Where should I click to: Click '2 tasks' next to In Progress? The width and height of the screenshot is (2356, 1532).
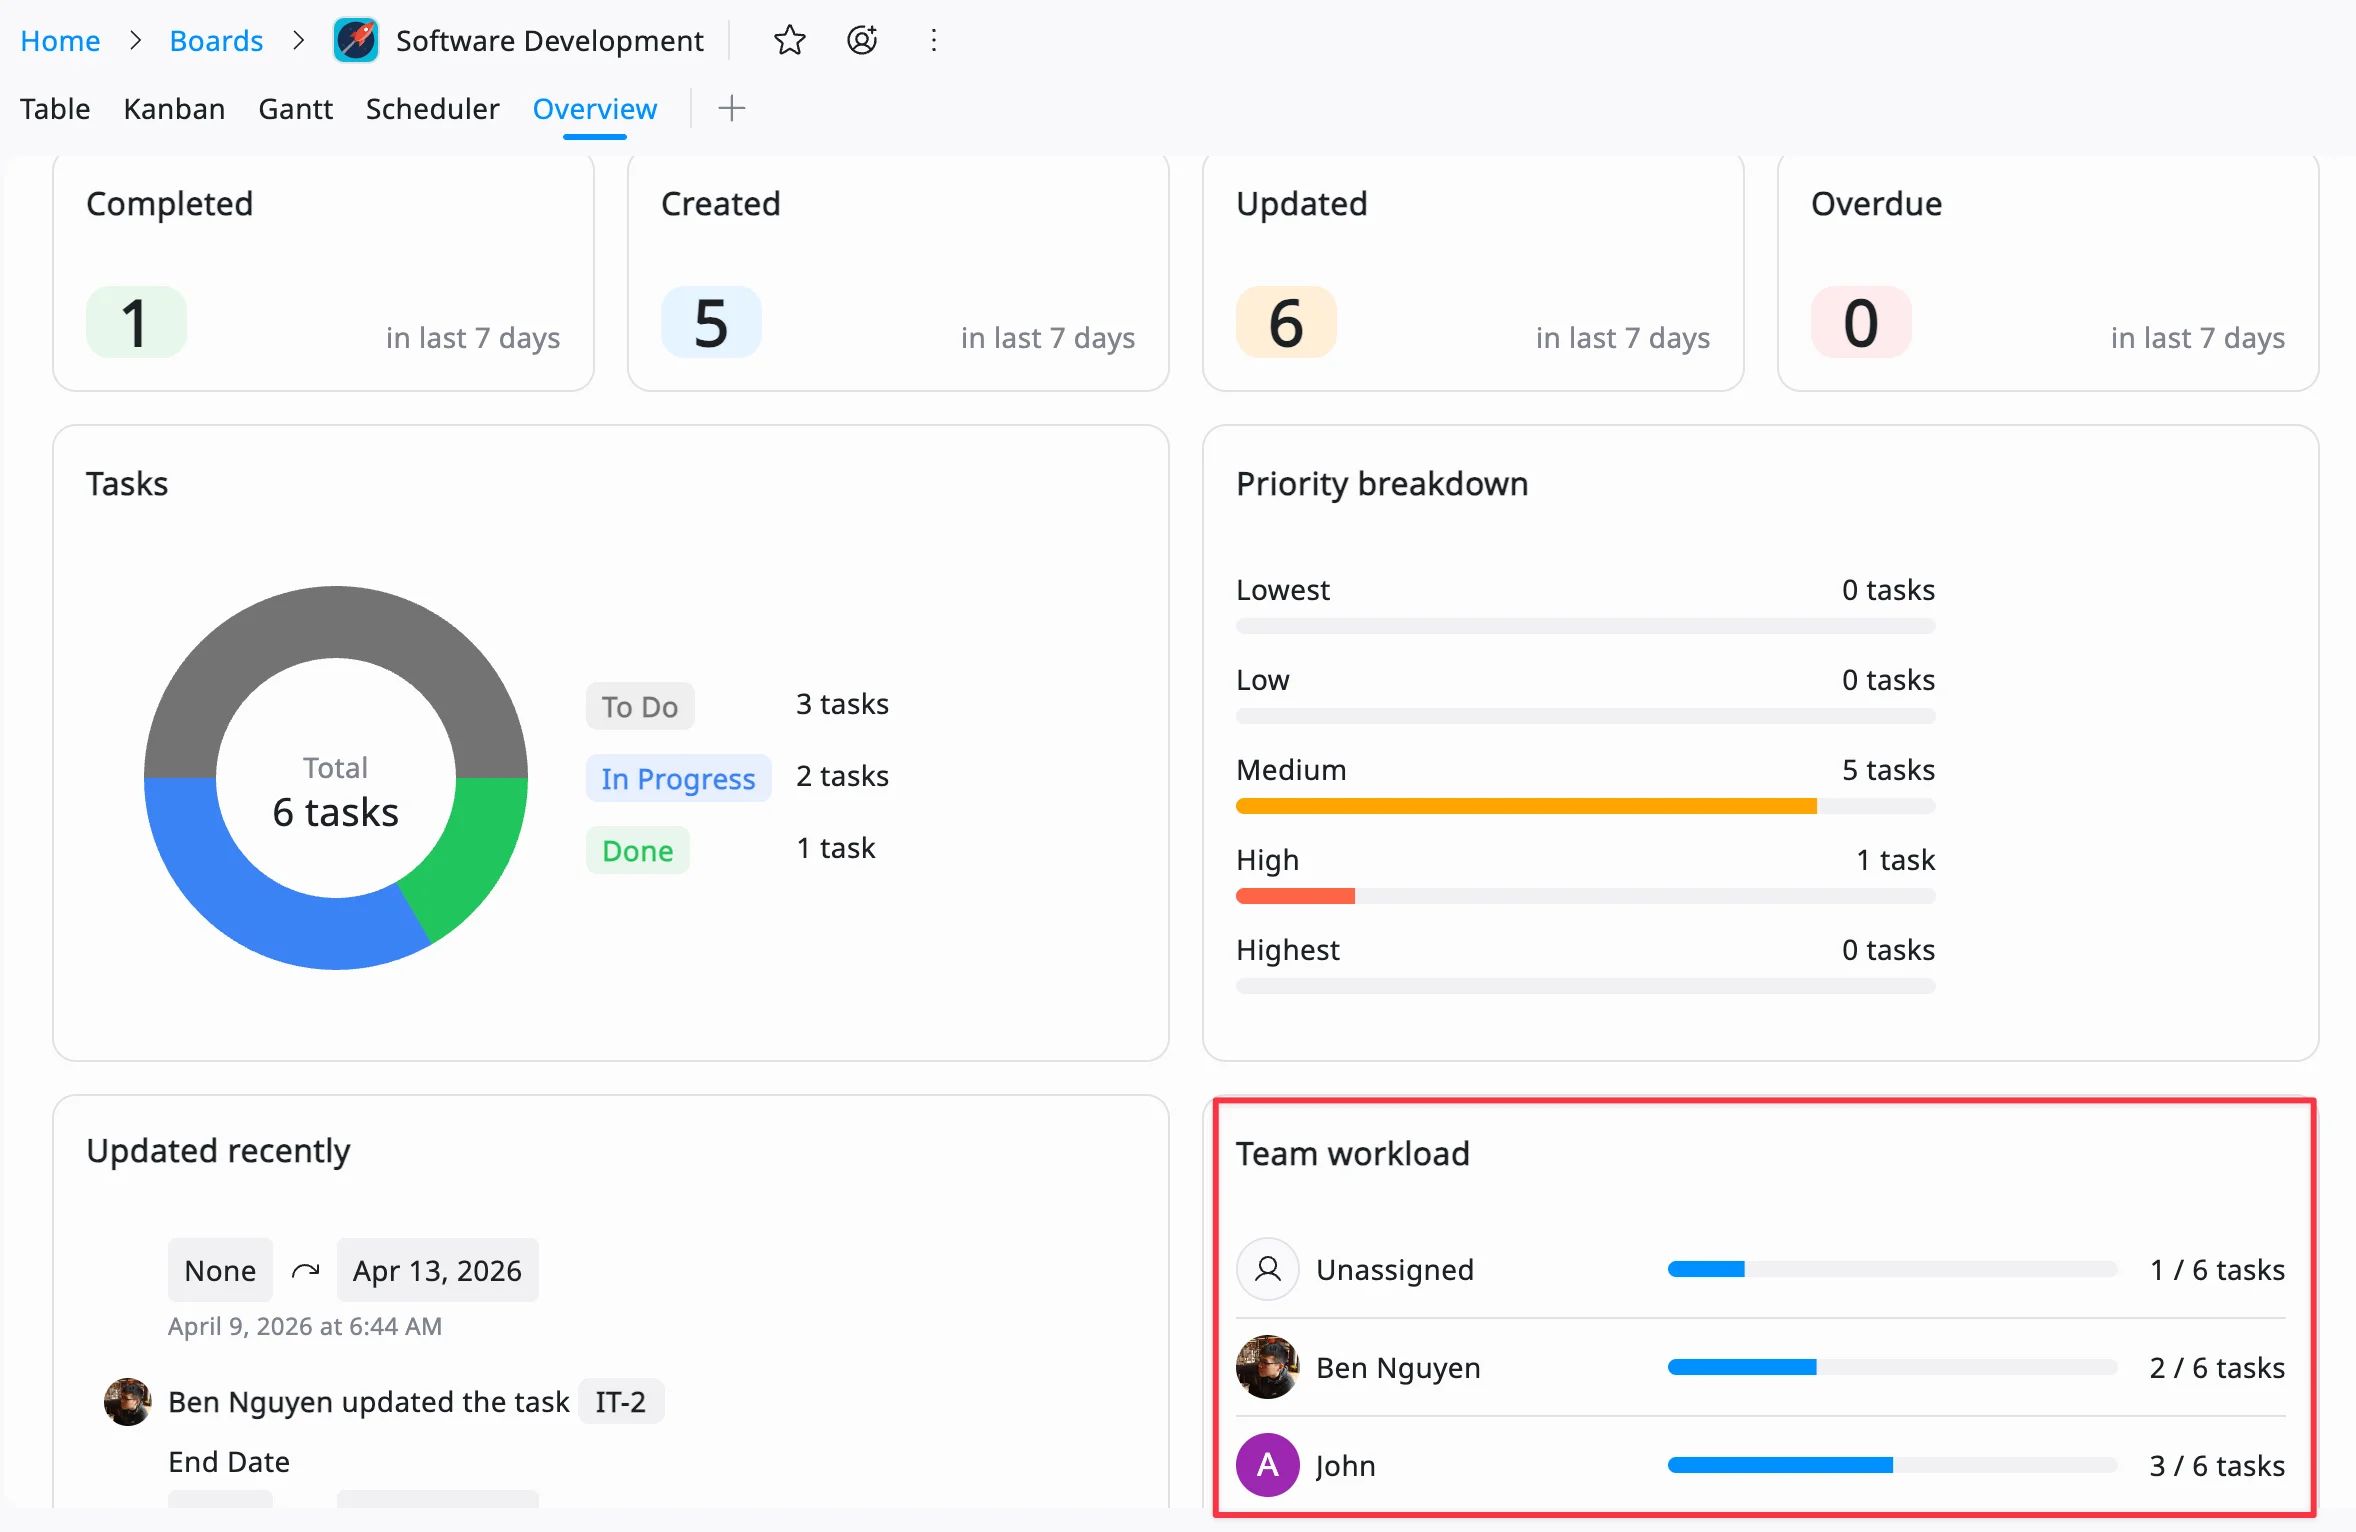(x=842, y=776)
